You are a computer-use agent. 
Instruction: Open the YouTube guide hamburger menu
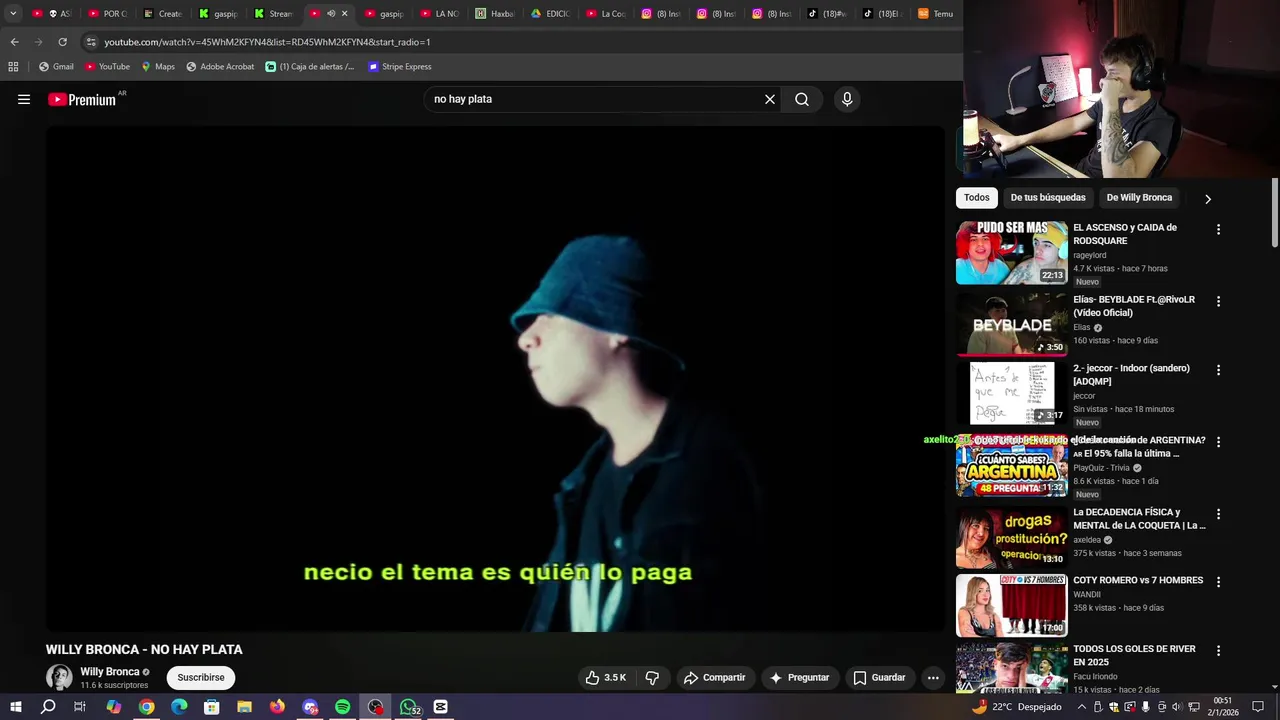(24, 99)
